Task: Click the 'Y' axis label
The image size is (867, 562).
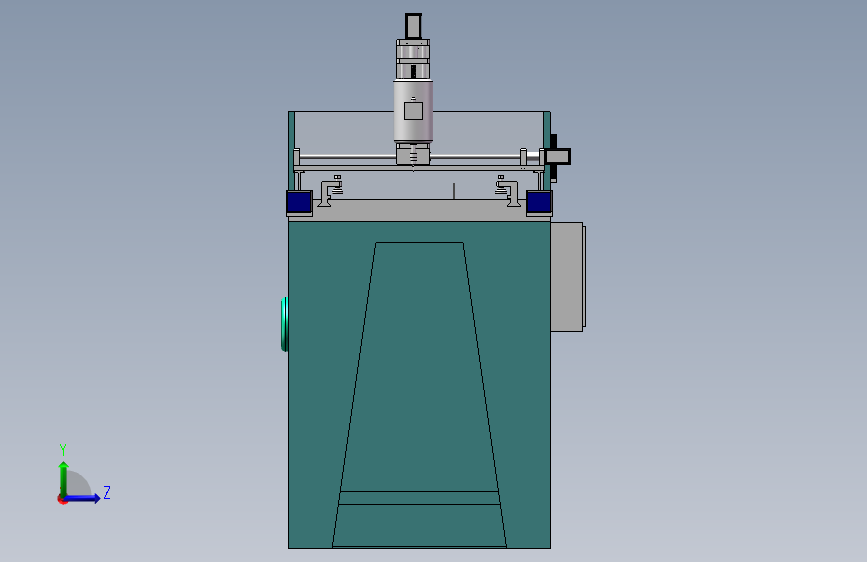Action: [x=63, y=449]
